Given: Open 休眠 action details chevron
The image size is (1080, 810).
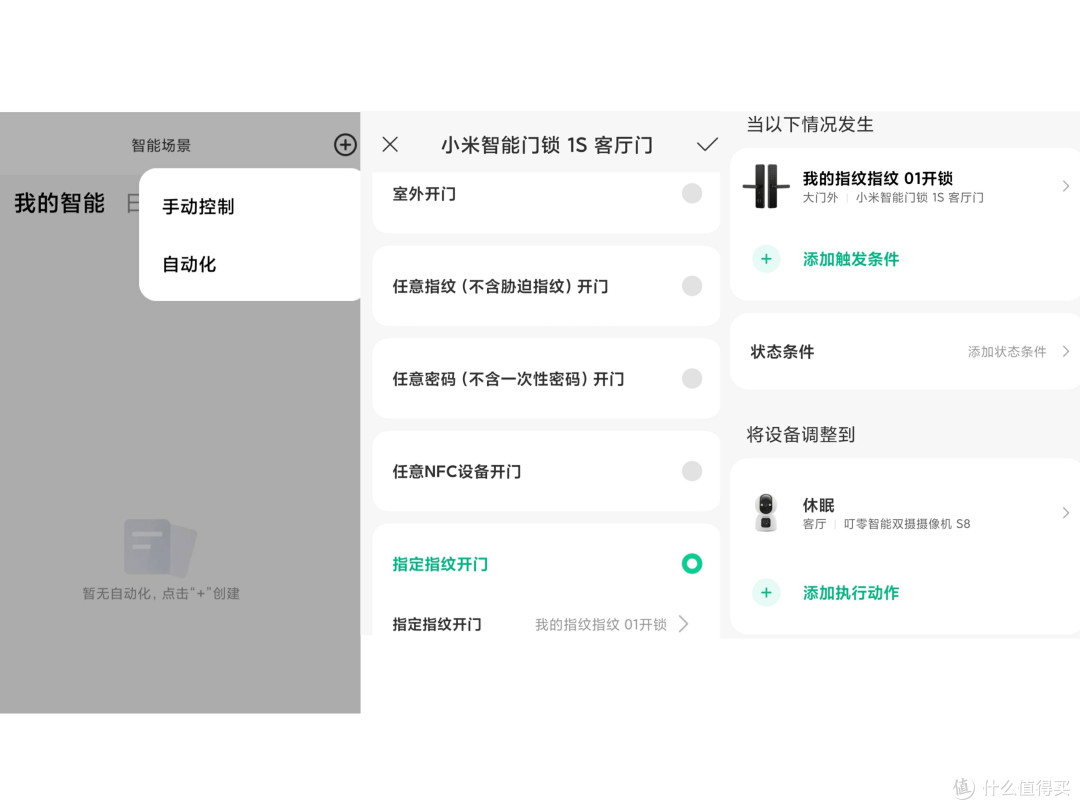Looking at the screenshot, I should (x=1066, y=512).
